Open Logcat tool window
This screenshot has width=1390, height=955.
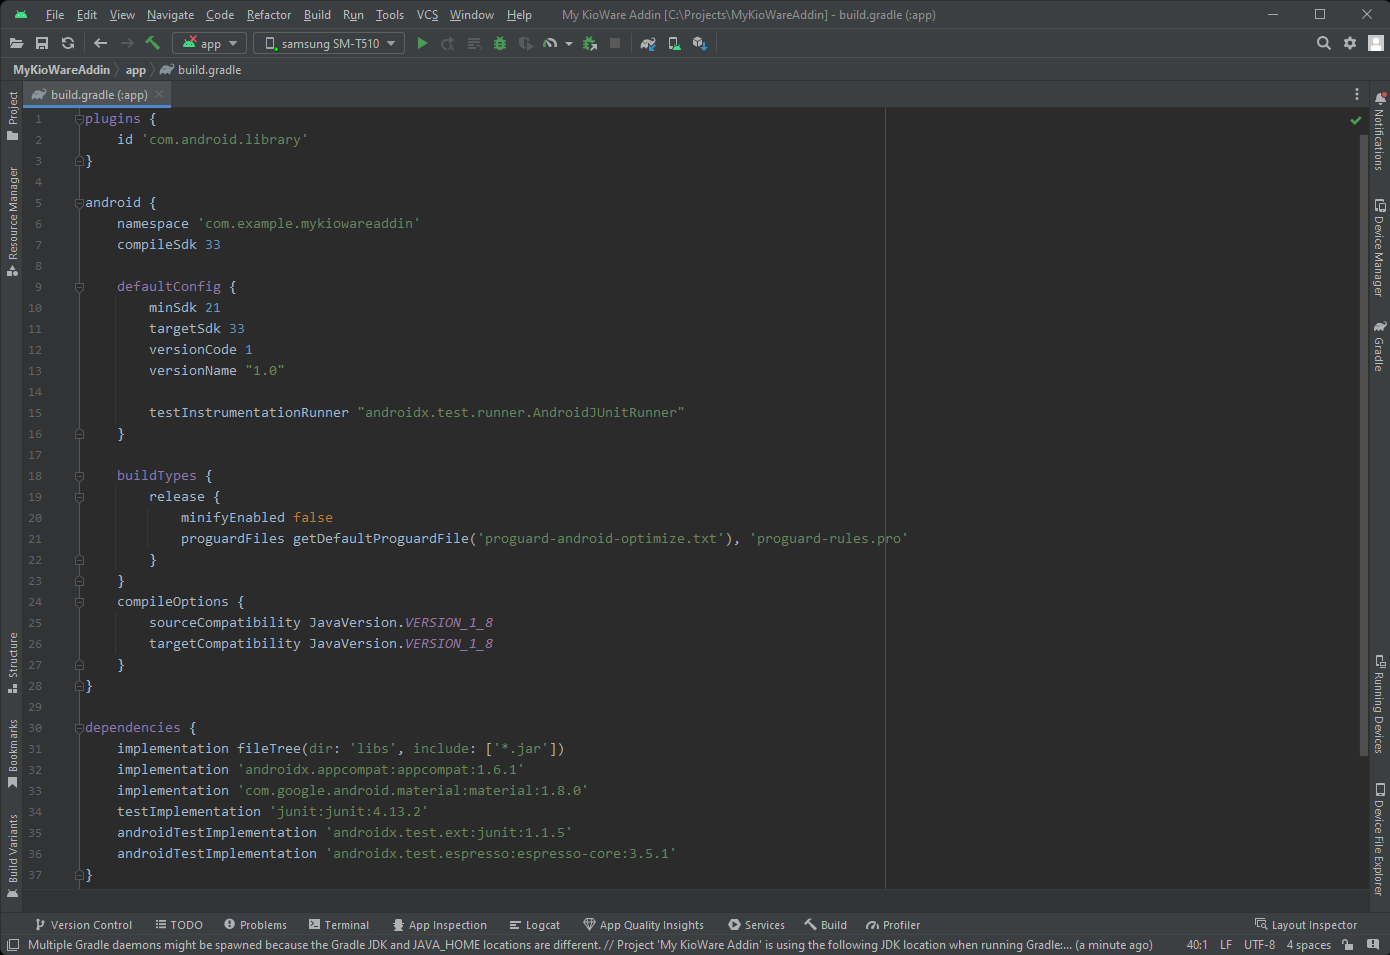534,925
